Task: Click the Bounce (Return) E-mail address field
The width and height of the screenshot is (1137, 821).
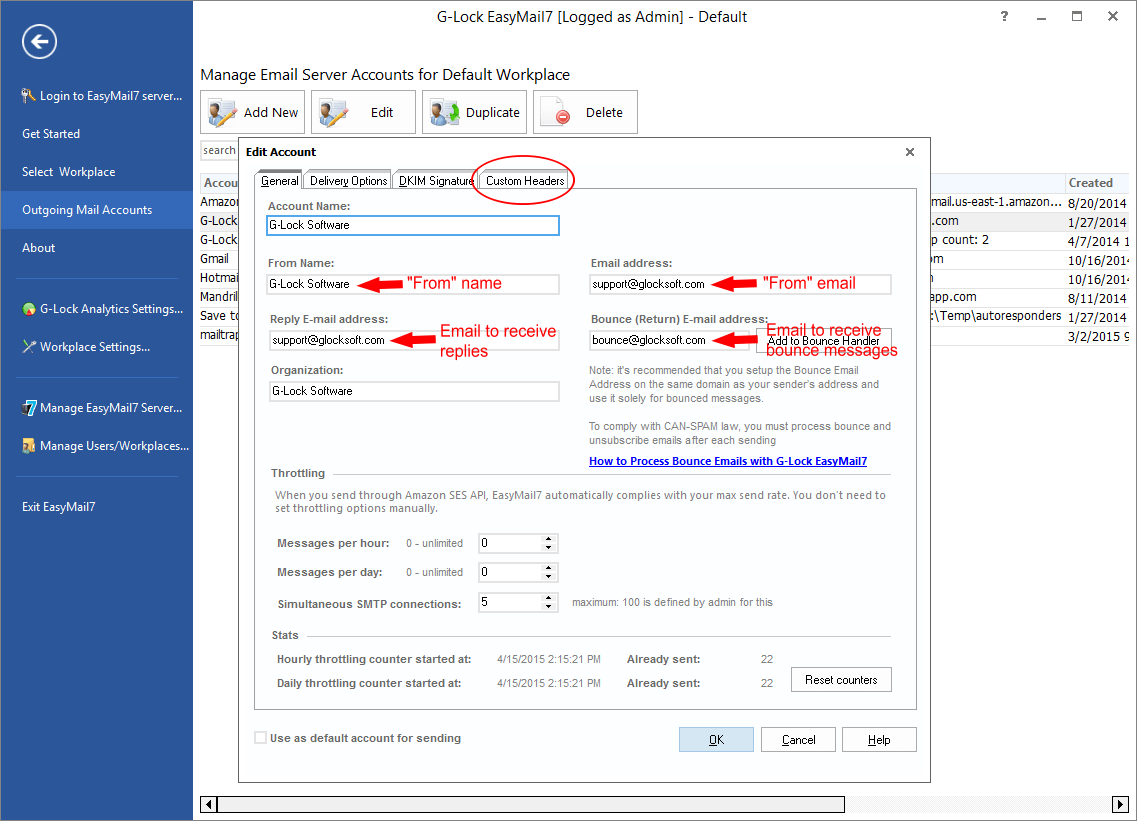Action: pos(671,340)
